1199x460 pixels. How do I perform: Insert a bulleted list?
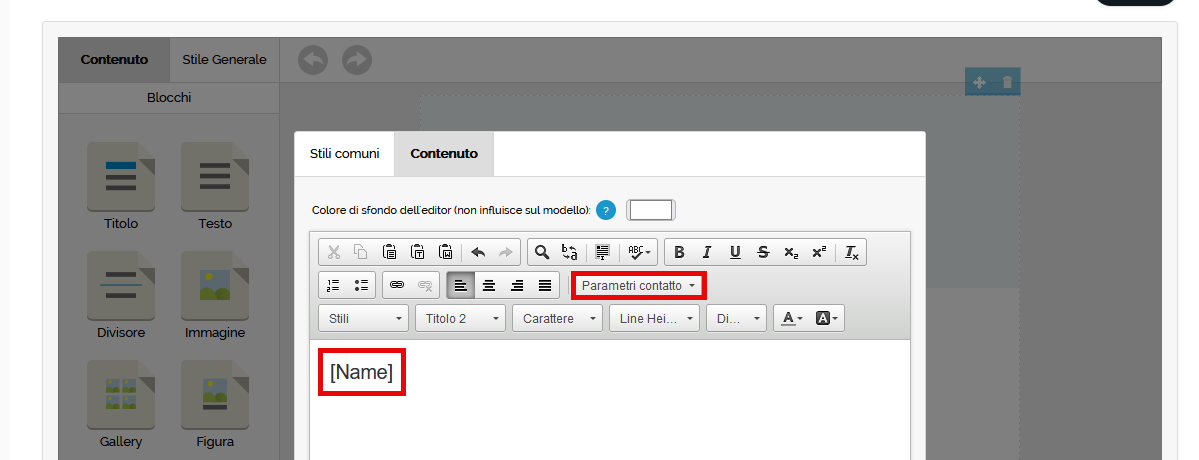coord(362,285)
